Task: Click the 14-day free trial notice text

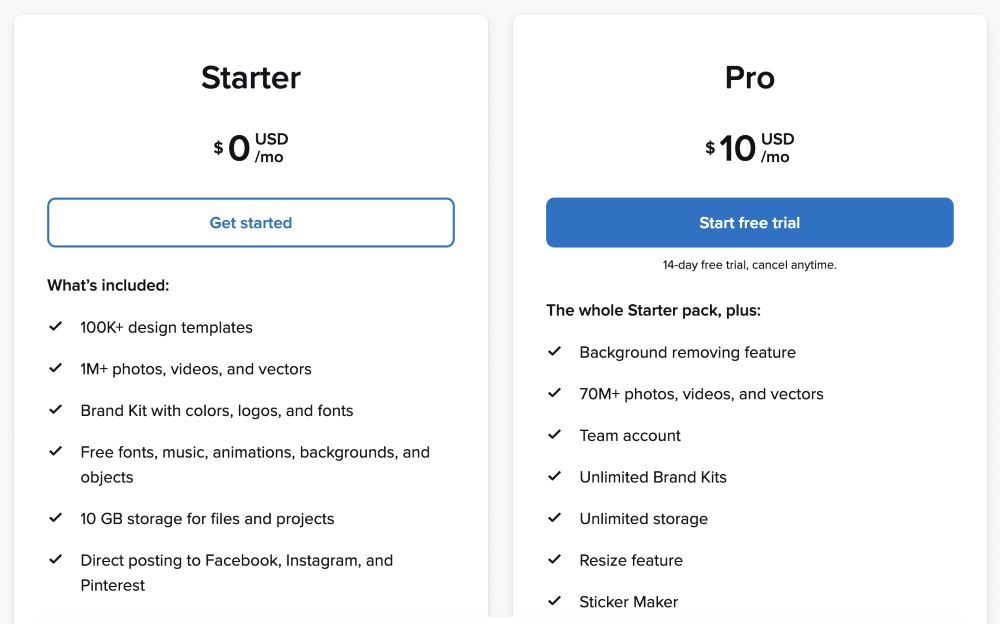Action: 749,265
